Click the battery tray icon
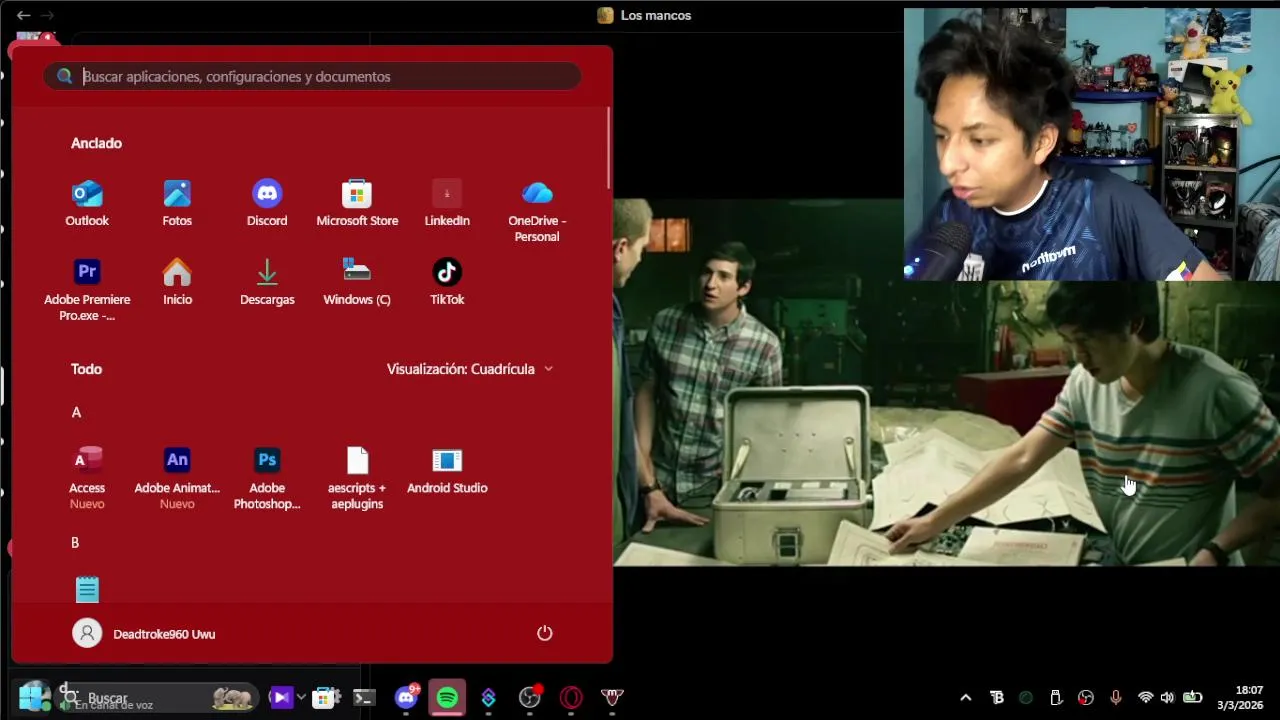This screenshot has height=720, width=1280. [x=1193, y=697]
